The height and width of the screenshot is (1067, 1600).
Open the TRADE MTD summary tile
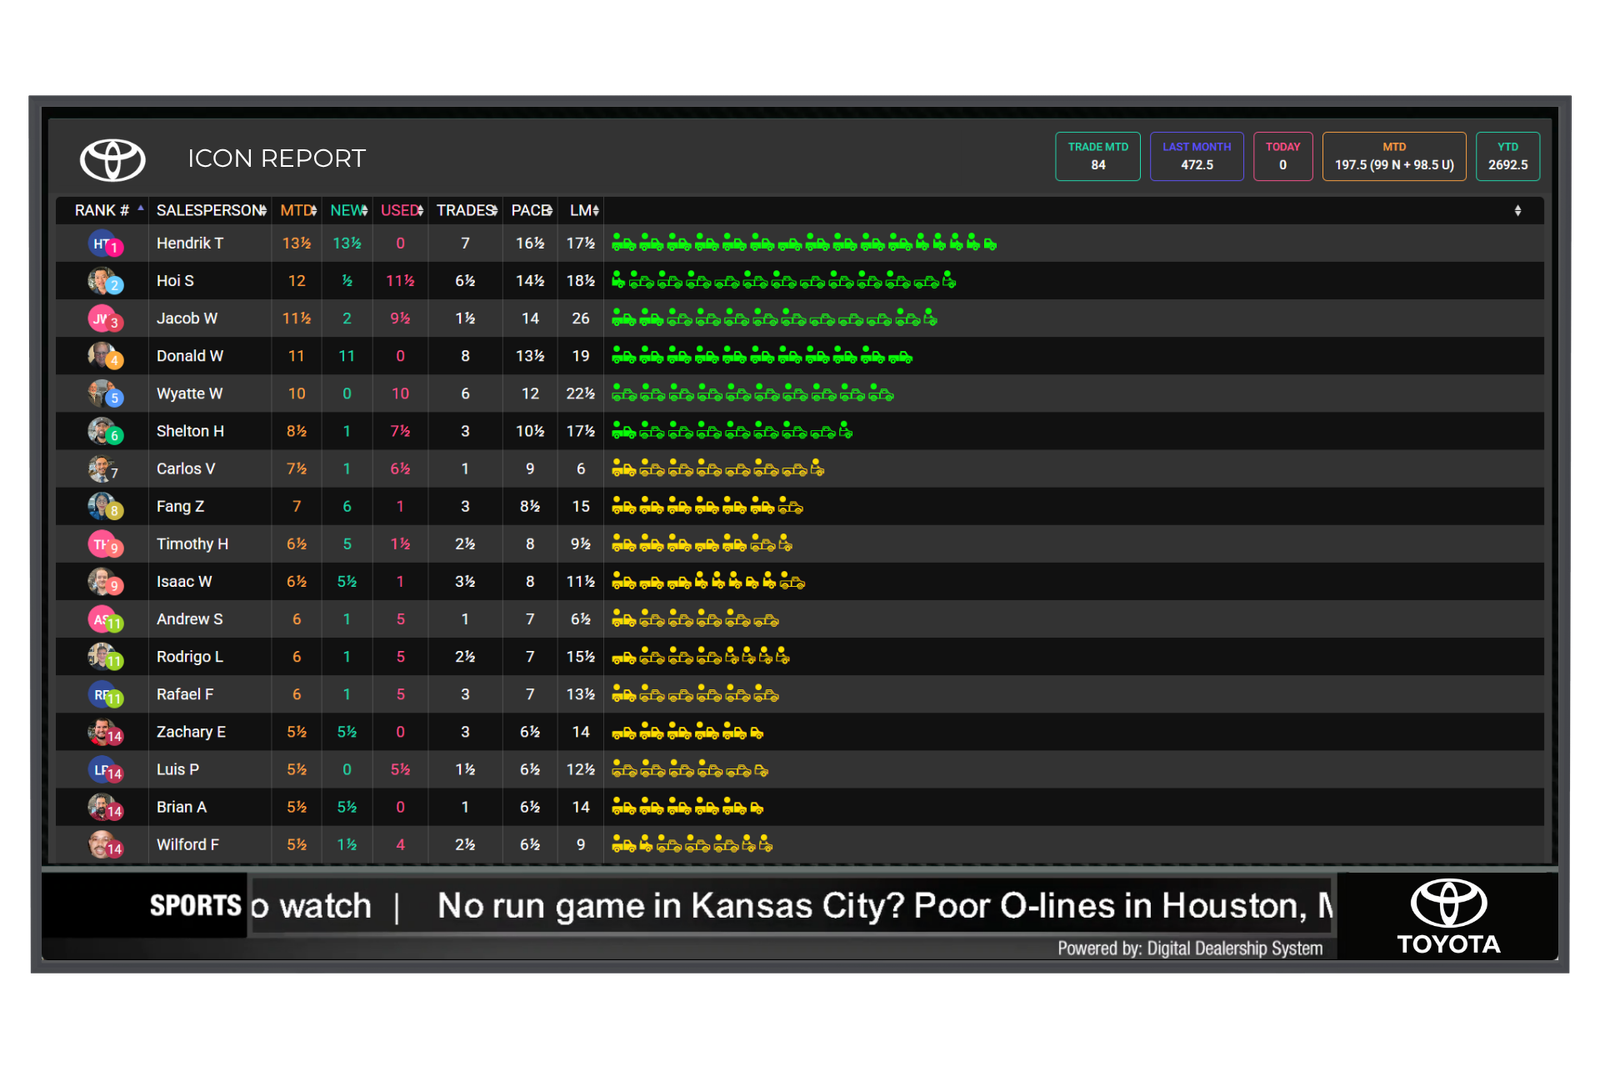click(x=1097, y=157)
